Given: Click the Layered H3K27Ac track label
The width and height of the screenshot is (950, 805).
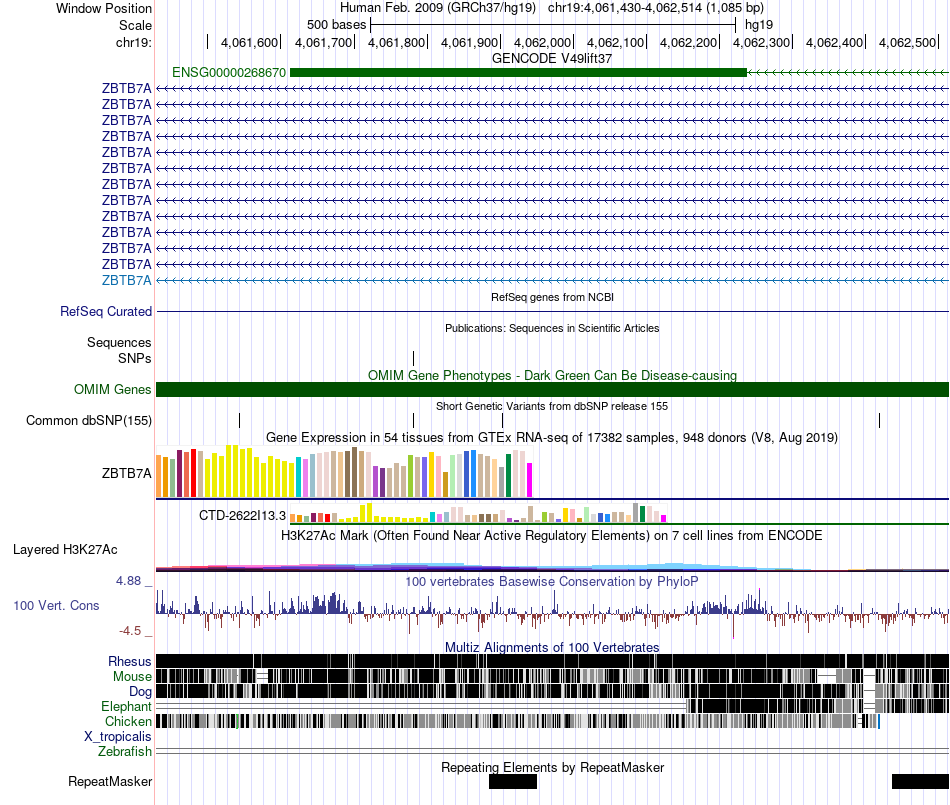Looking at the screenshot, I should coord(65,549).
